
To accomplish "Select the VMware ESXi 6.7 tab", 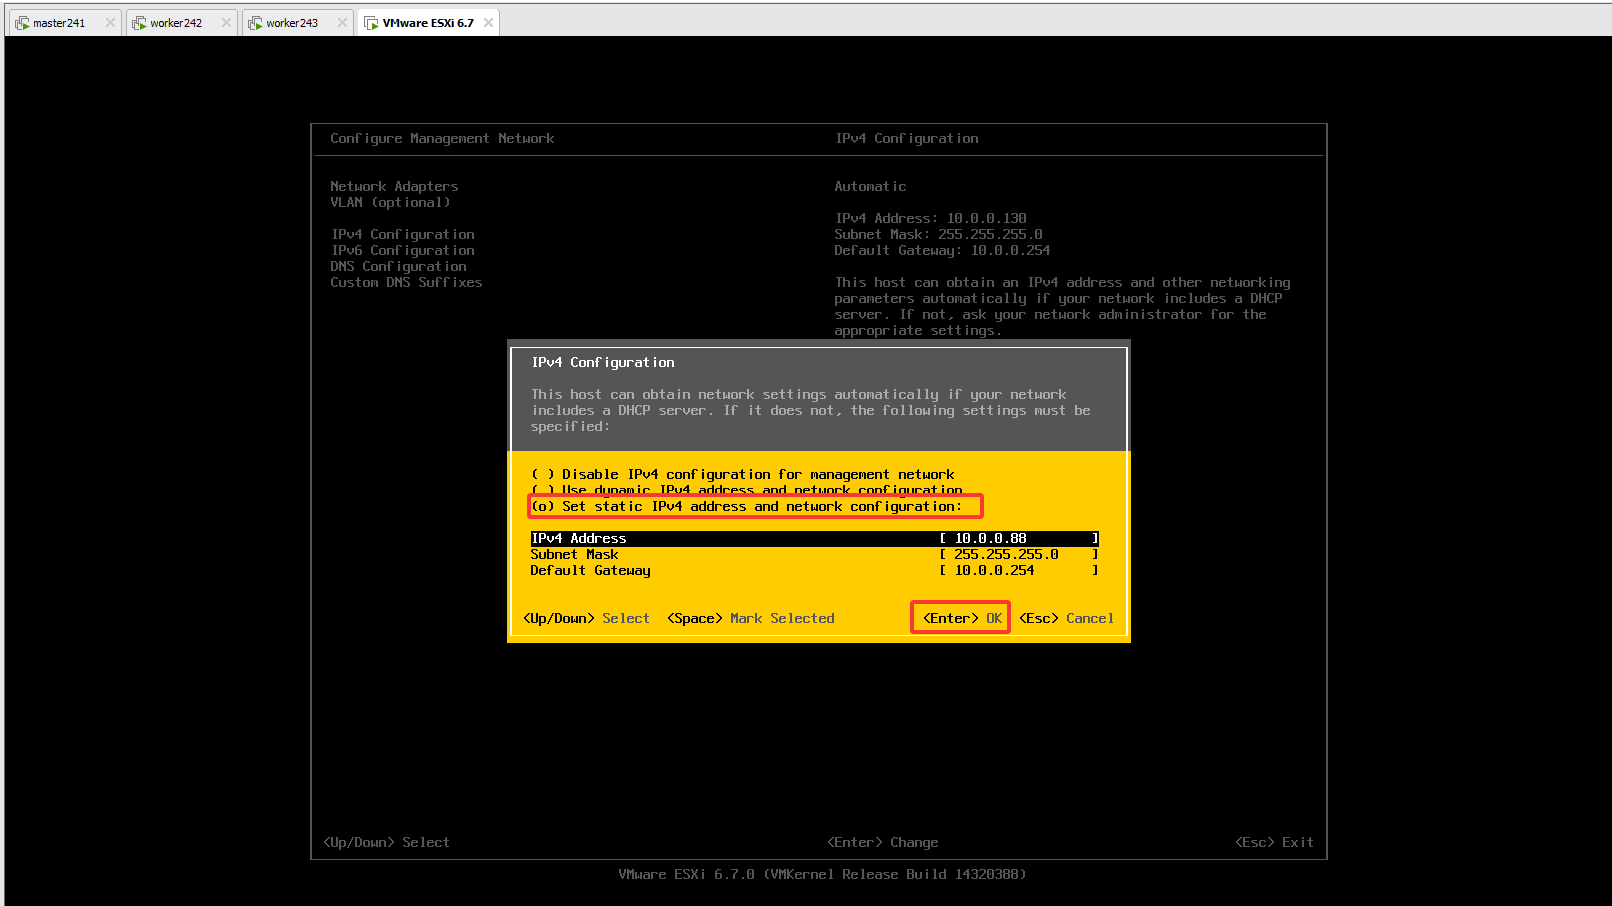I will click(x=428, y=23).
